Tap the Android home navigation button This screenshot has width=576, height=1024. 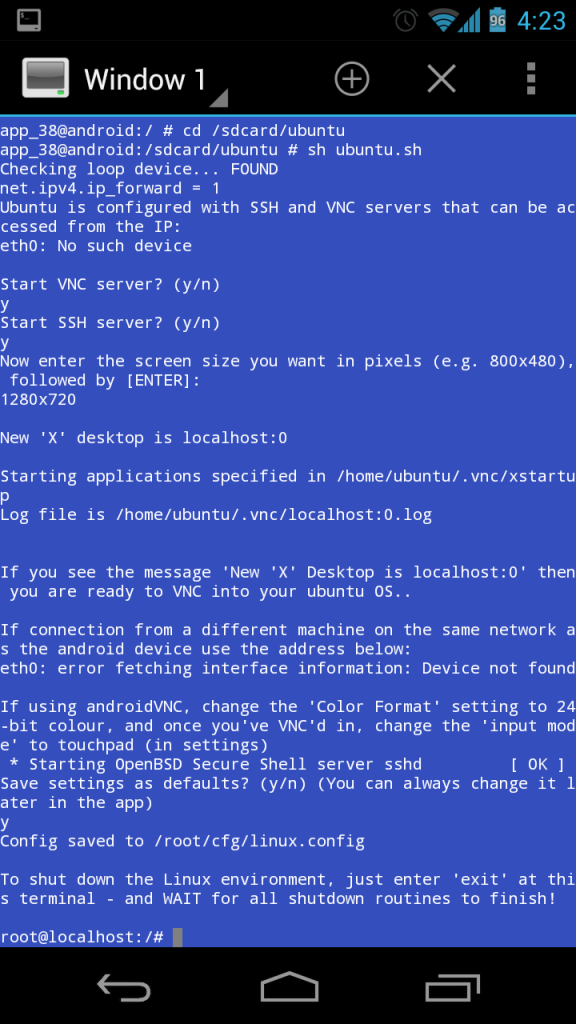tap(289, 986)
